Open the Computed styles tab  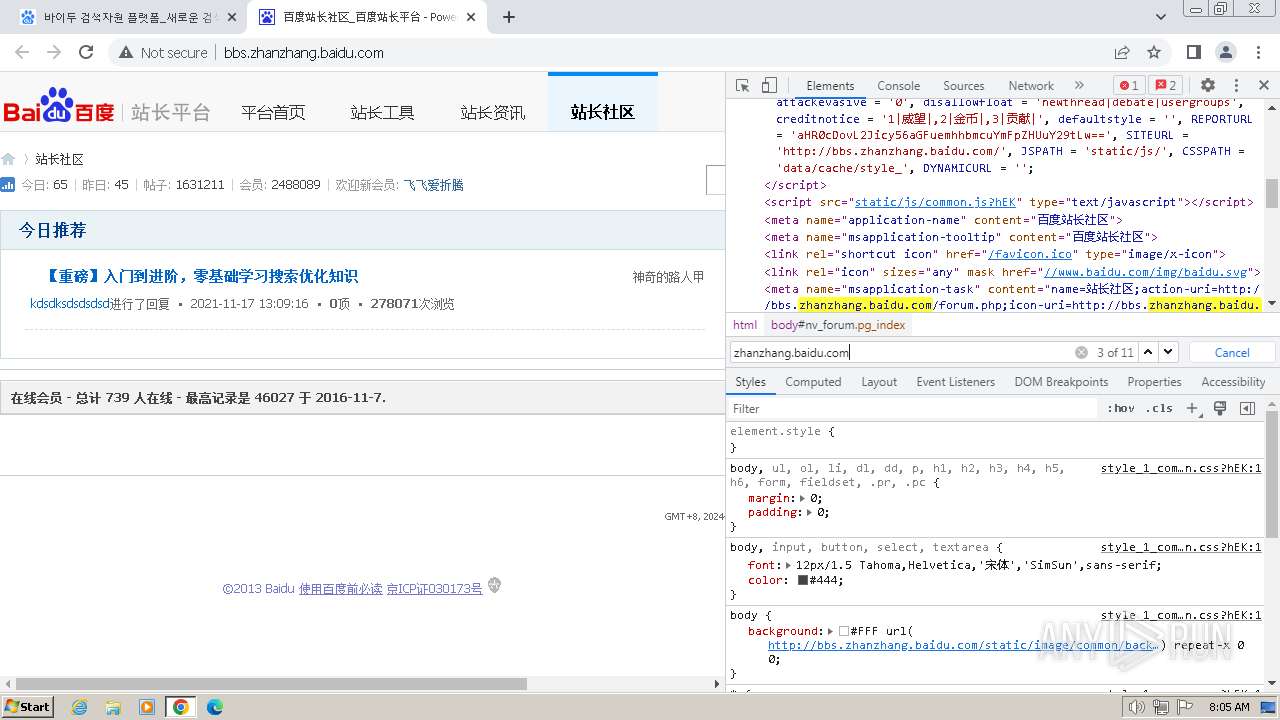(813, 382)
